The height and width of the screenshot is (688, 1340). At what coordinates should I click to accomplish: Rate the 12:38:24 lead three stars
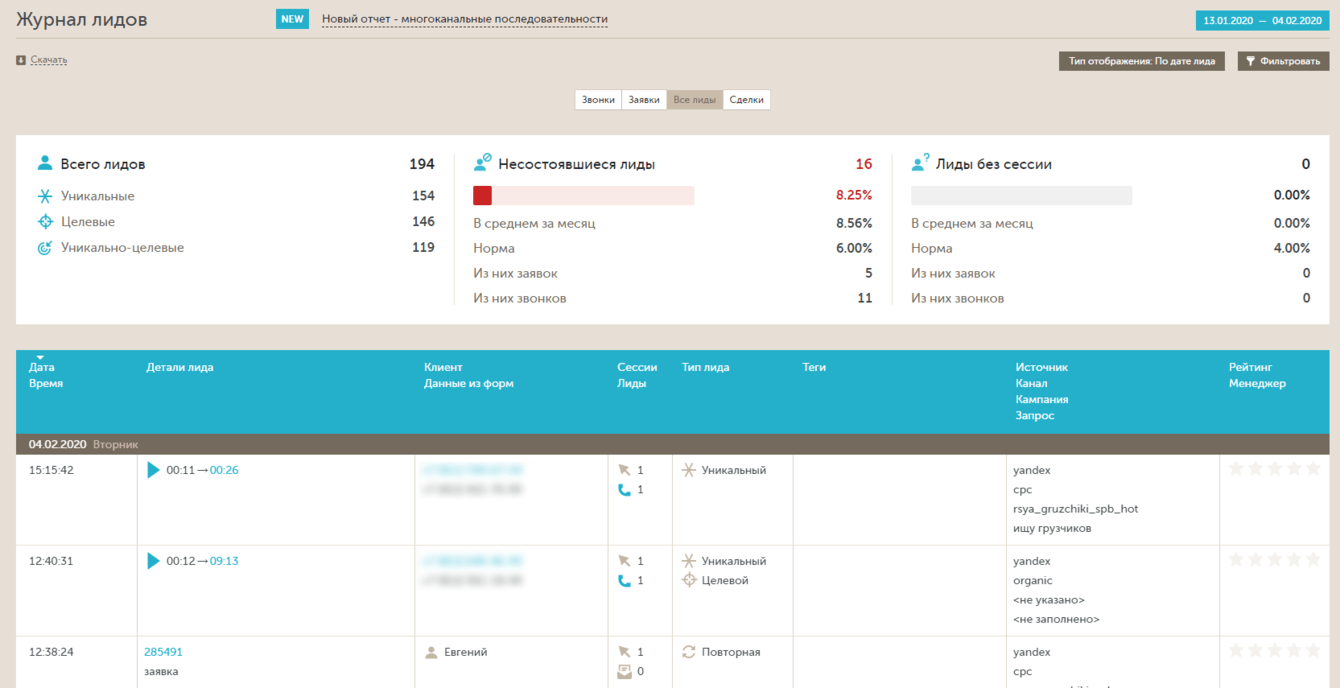pyautogui.click(x=1275, y=651)
